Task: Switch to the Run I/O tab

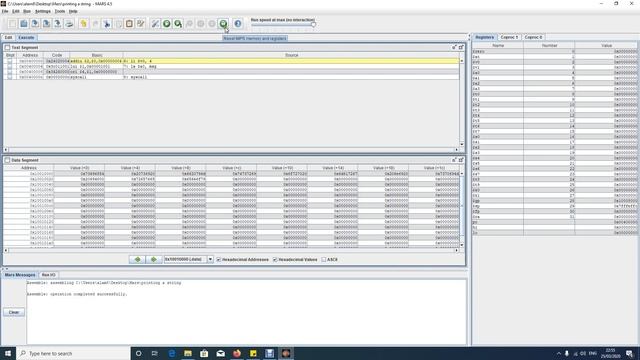Action: pos(49,275)
